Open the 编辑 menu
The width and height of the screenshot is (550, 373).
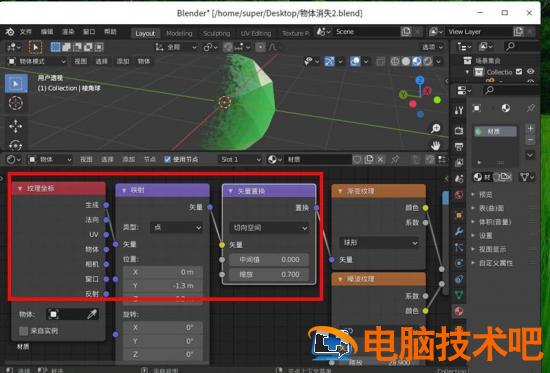coord(47,32)
